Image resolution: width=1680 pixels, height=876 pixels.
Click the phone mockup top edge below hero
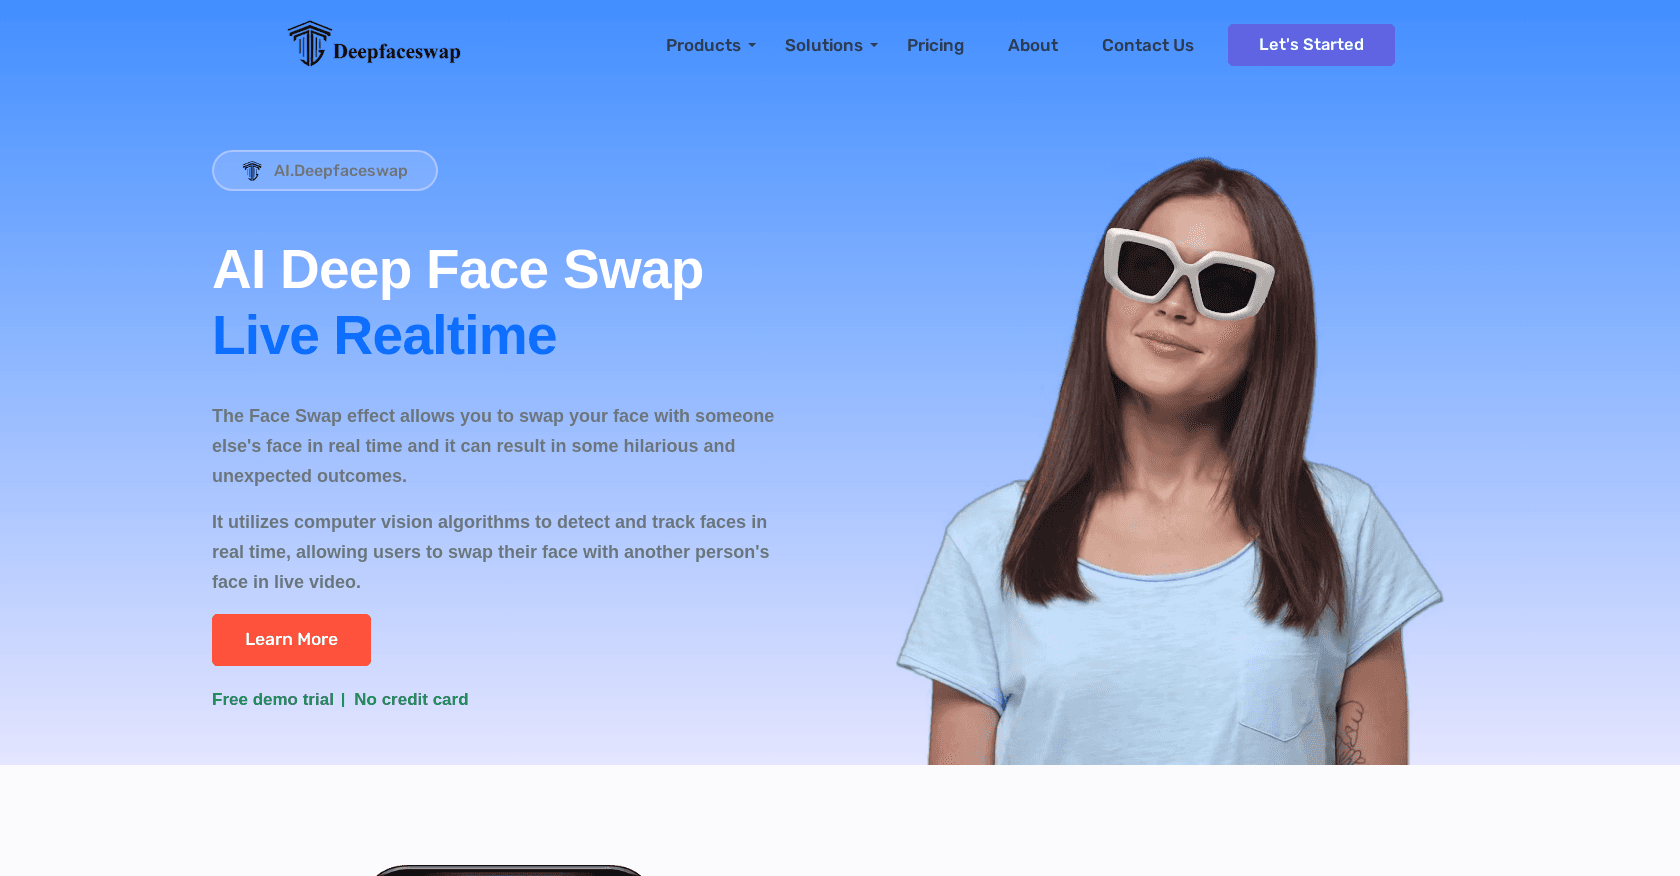(508, 870)
